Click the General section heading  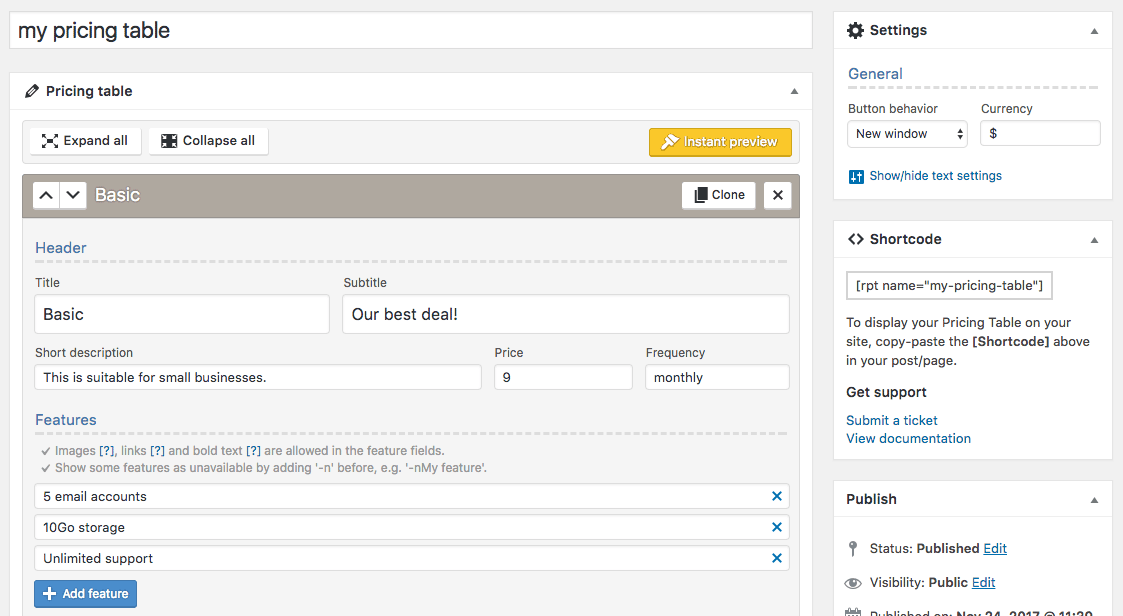[x=875, y=74]
